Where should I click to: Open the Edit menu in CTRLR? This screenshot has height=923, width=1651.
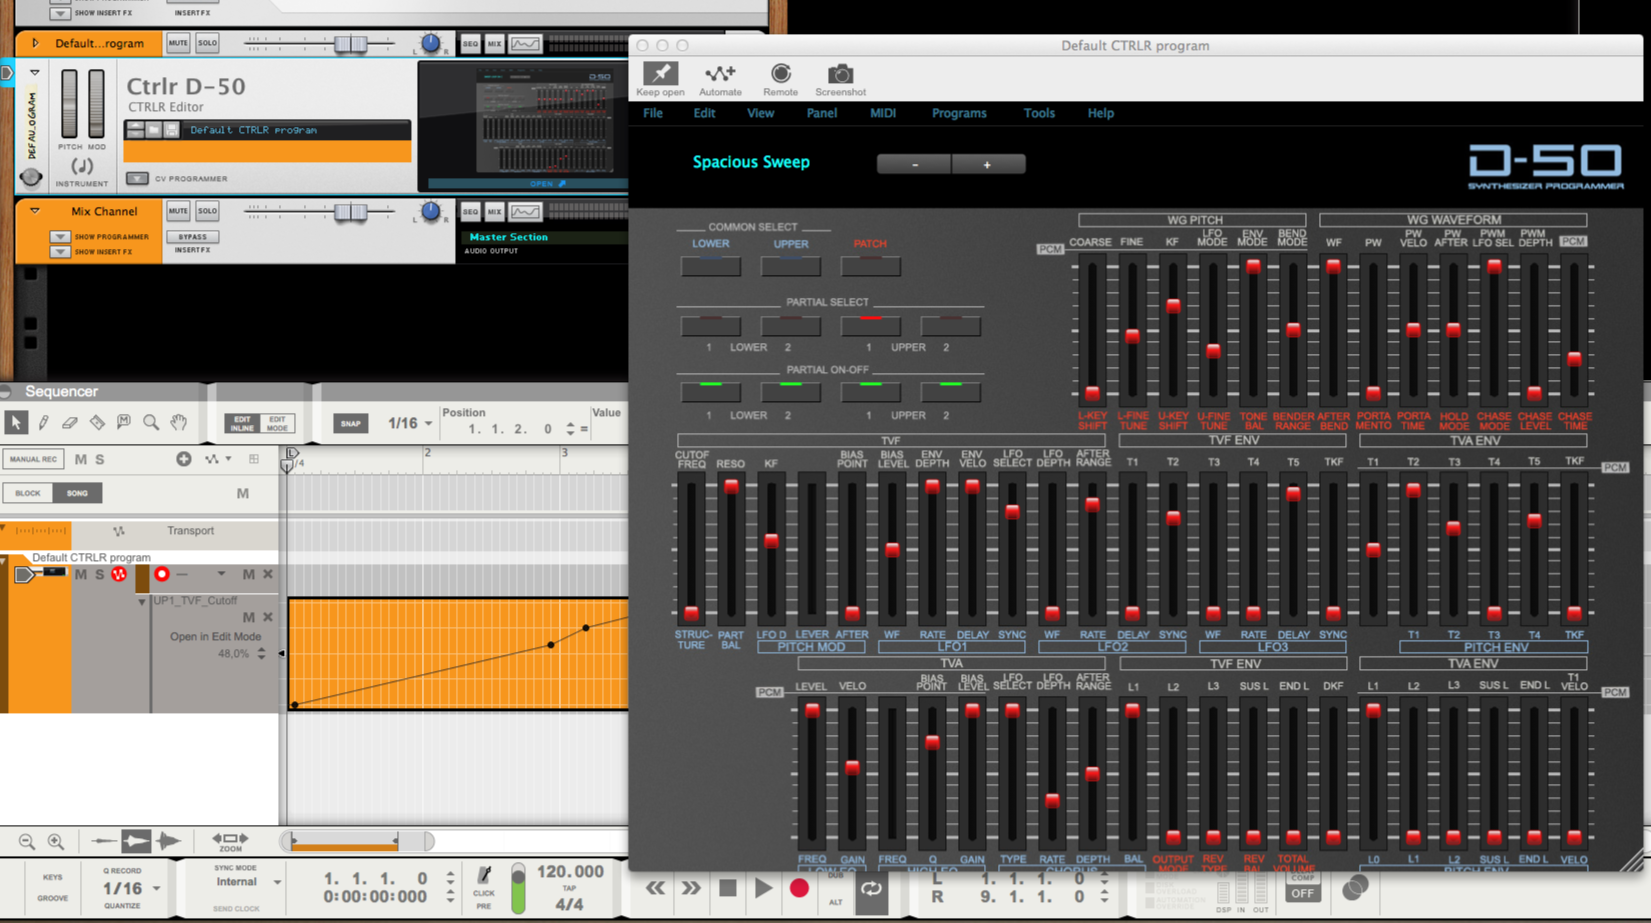(x=704, y=113)
